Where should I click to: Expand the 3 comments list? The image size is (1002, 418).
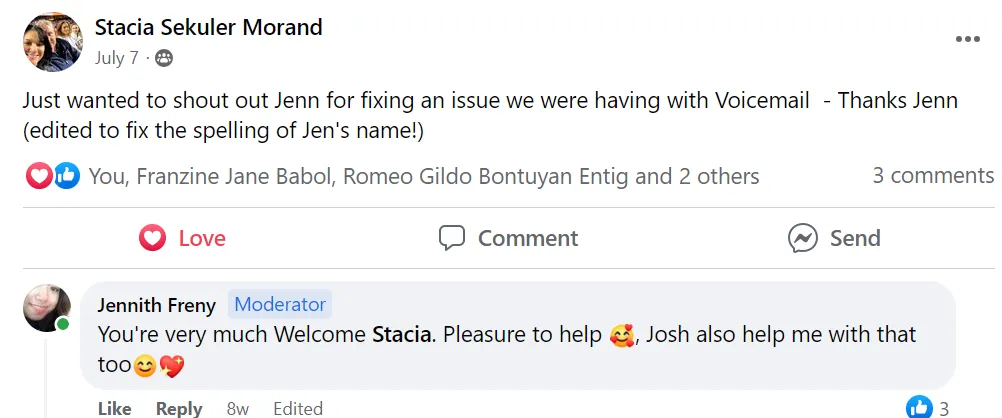pos(933,176)
